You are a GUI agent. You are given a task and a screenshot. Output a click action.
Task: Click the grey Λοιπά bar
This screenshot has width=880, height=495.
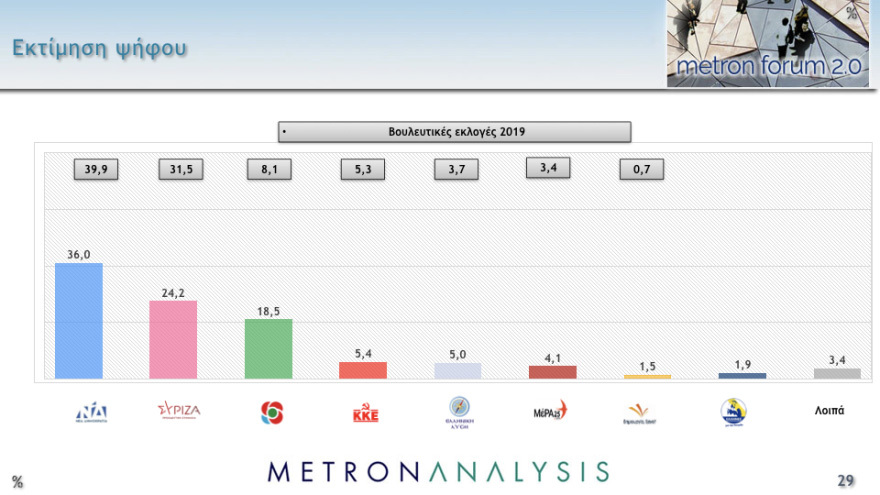[837, 374]
